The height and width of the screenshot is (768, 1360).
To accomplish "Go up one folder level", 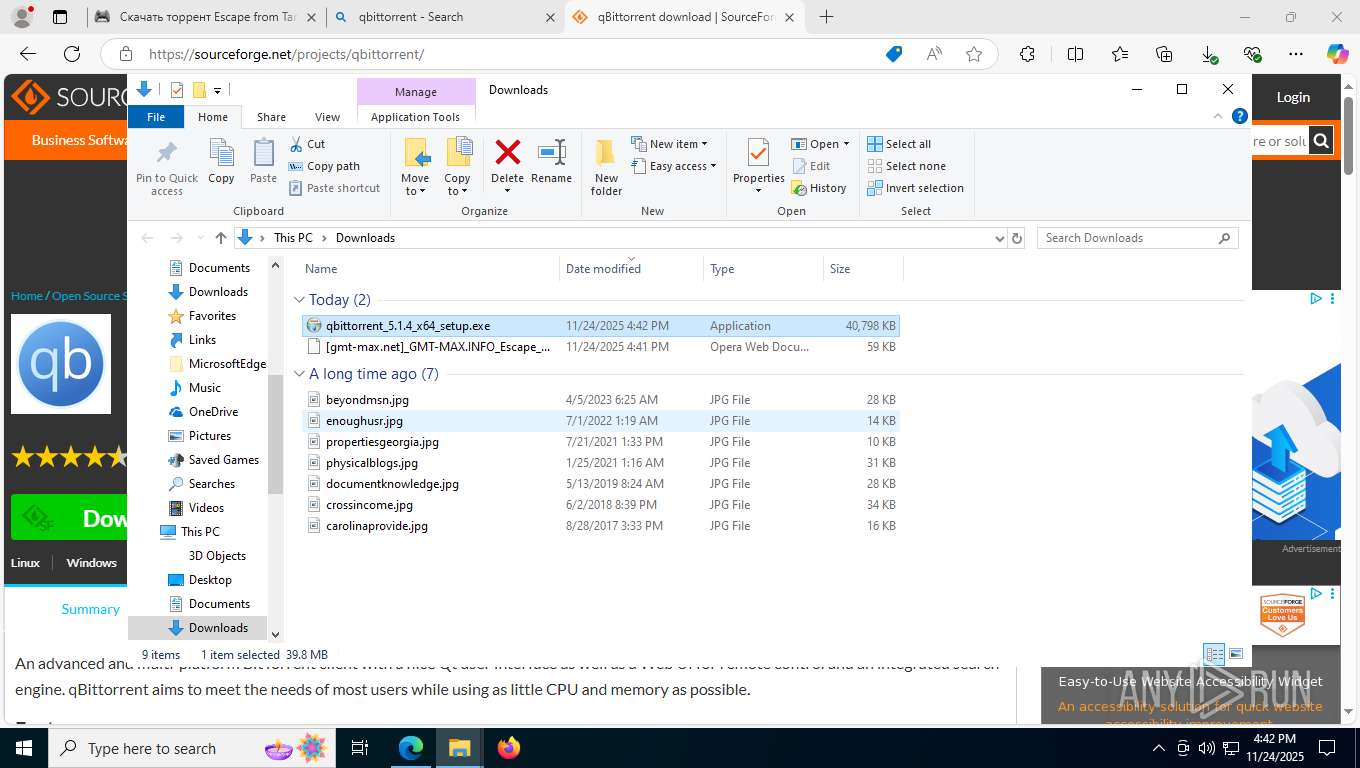I will tap(221, 238).
